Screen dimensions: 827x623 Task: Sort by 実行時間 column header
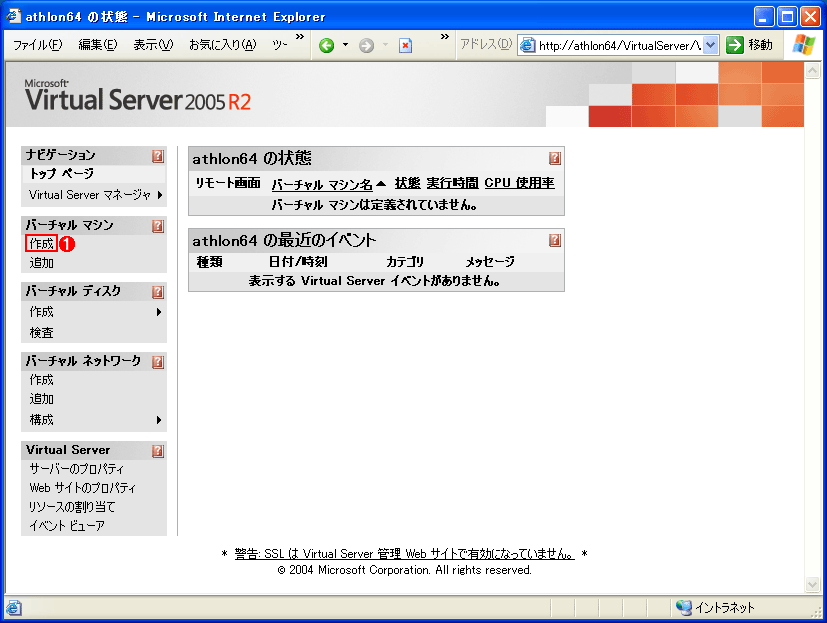click(x=453, y=183)
